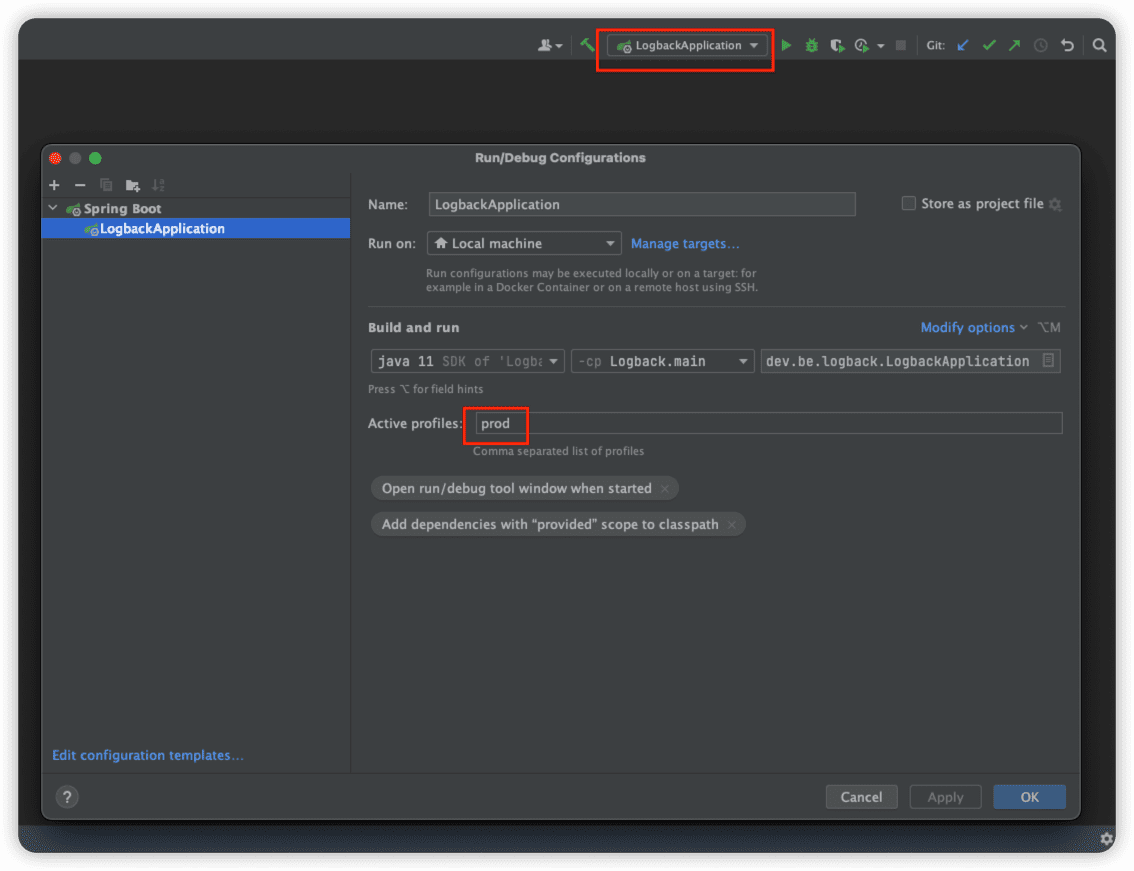Enable Store as project file
1134x871 pixels.
908,203
